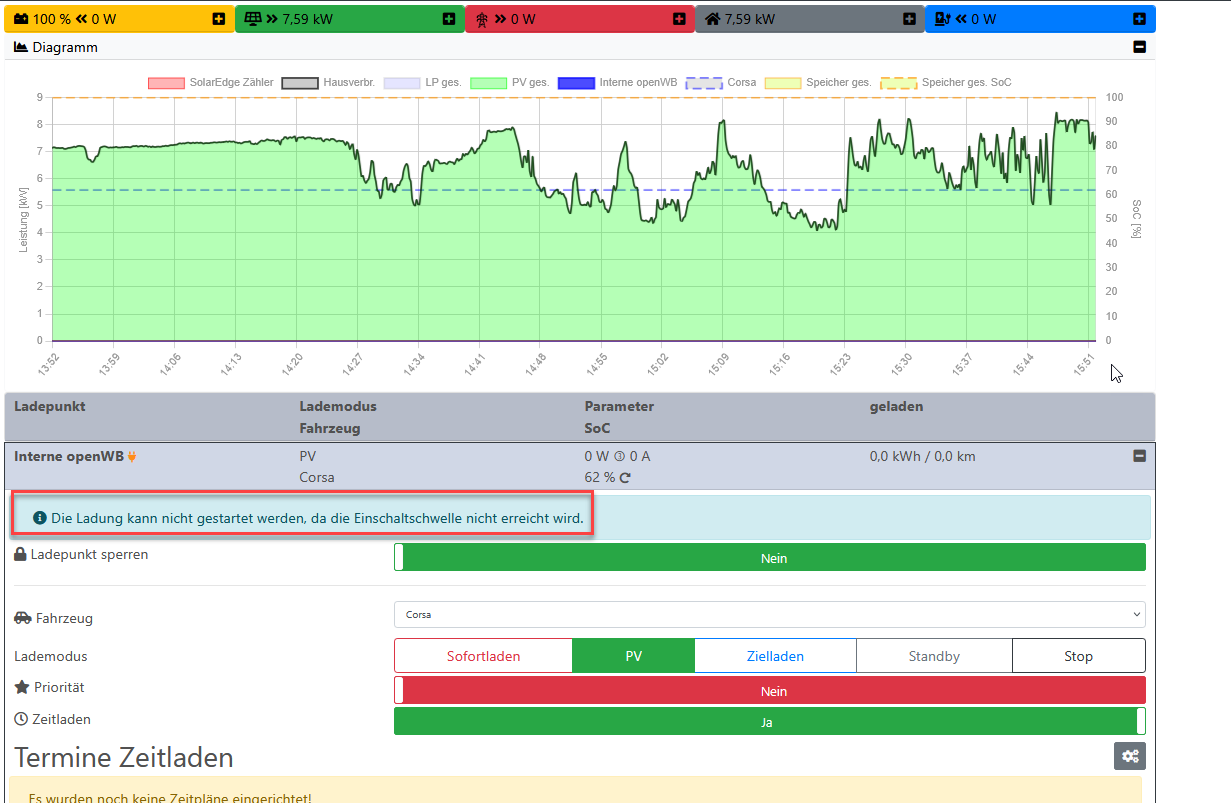Toggle SolarEdge Zähler legend entry
This screenshot has height=803, width=1231.
(166, 83)
